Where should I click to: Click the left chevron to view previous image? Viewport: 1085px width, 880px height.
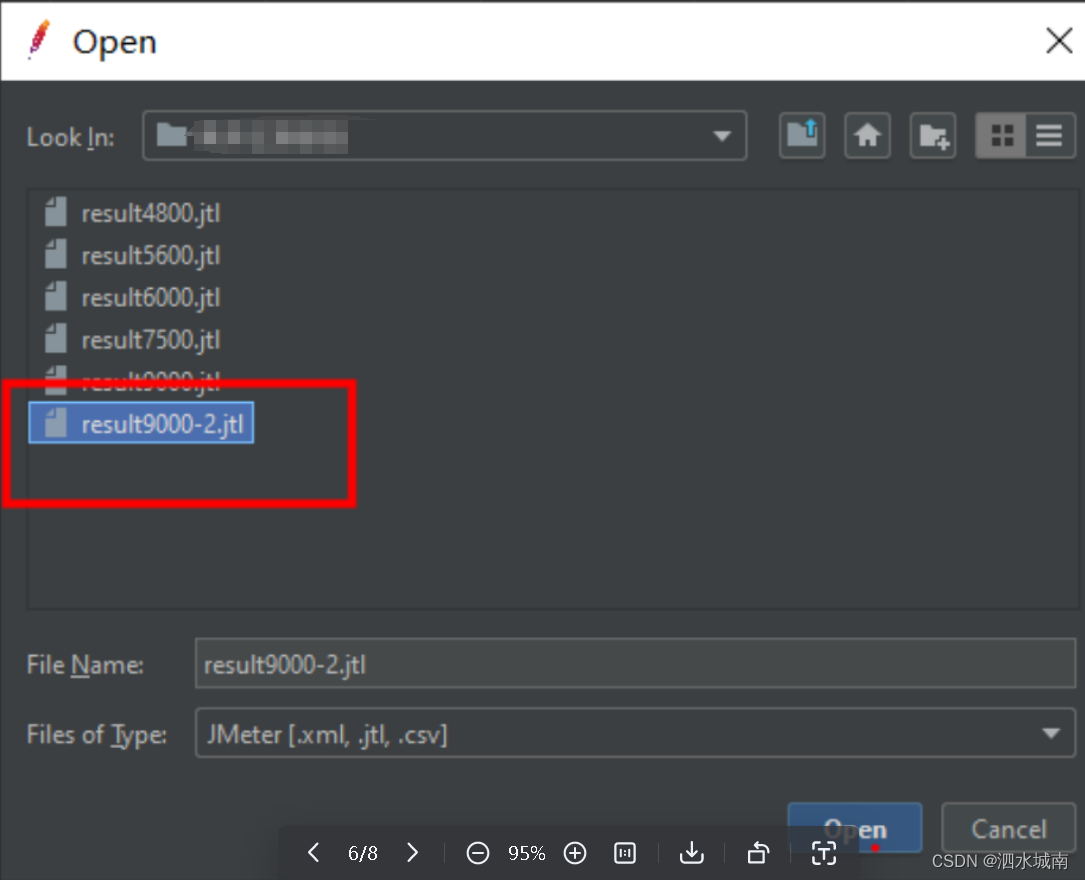[x=312, y=853]
